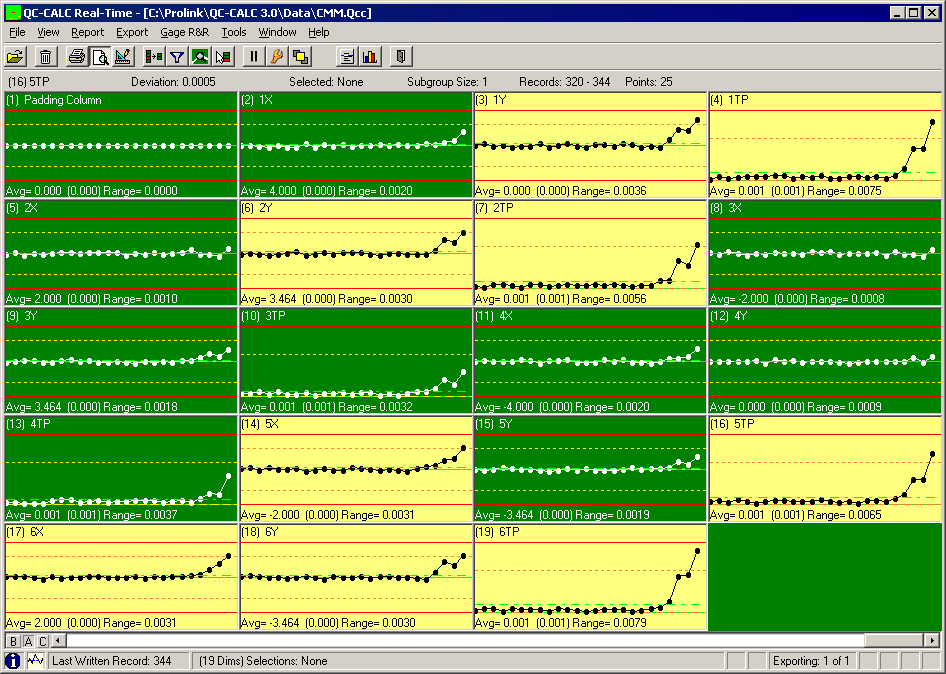Click the 'Subgroup Size: 1' info text
This screenshot has width=946, height=674.
[447, 81]
